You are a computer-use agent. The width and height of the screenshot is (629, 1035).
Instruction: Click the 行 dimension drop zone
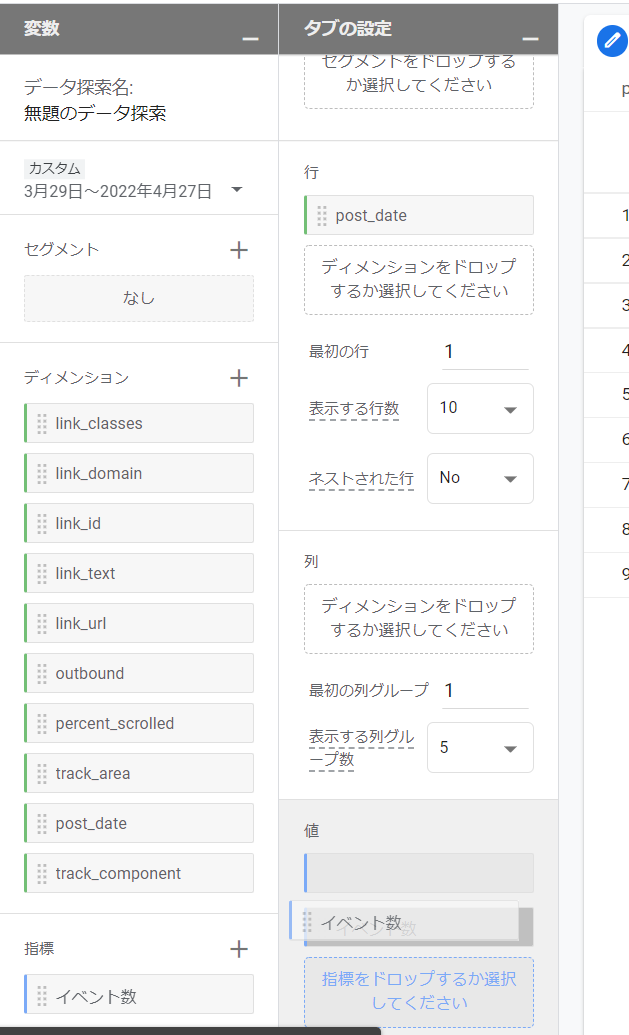click(419, 280)
